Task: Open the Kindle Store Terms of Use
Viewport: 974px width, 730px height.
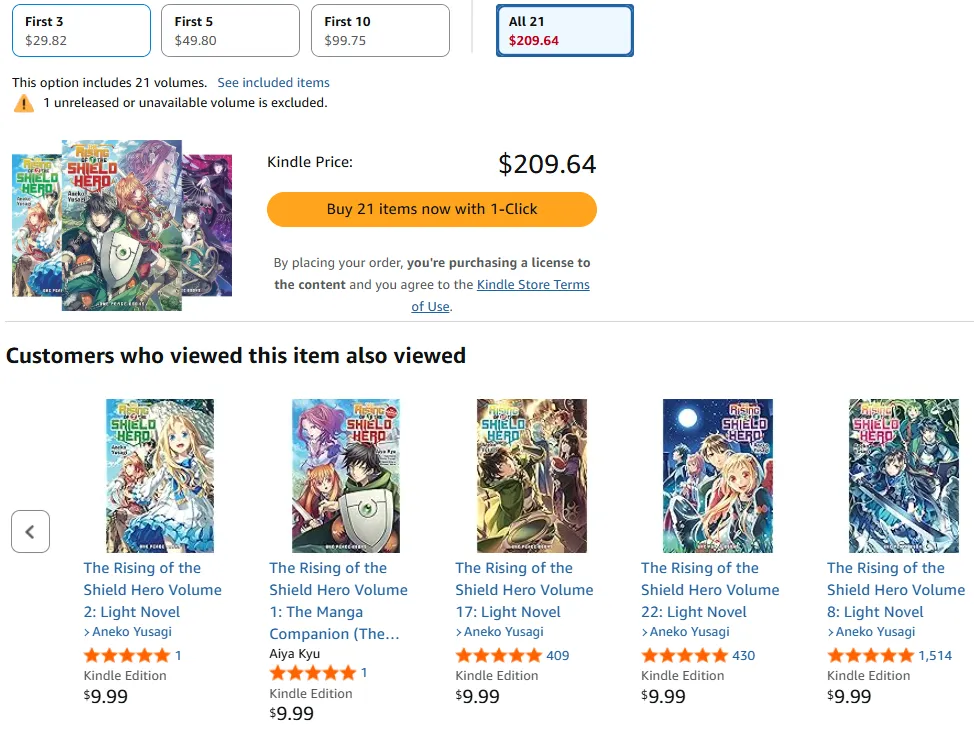Action: (x=532, y=285)
